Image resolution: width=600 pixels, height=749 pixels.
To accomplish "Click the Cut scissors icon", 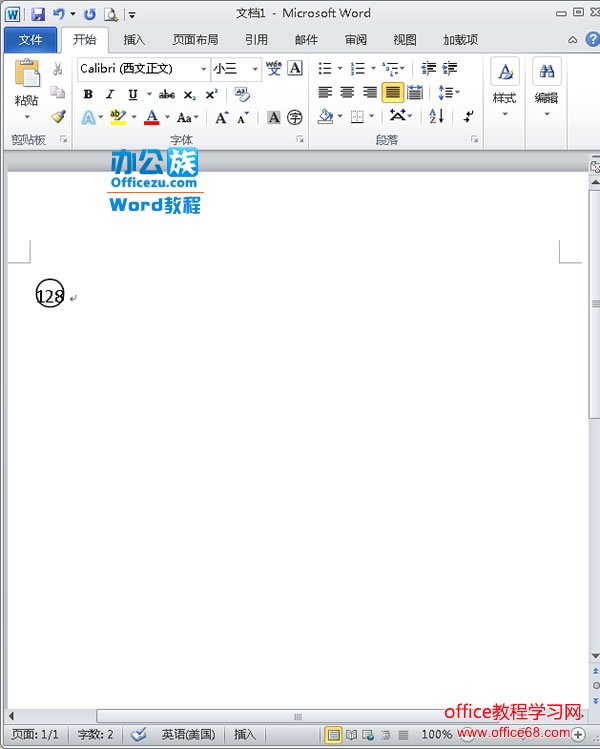I will point(58,69).
